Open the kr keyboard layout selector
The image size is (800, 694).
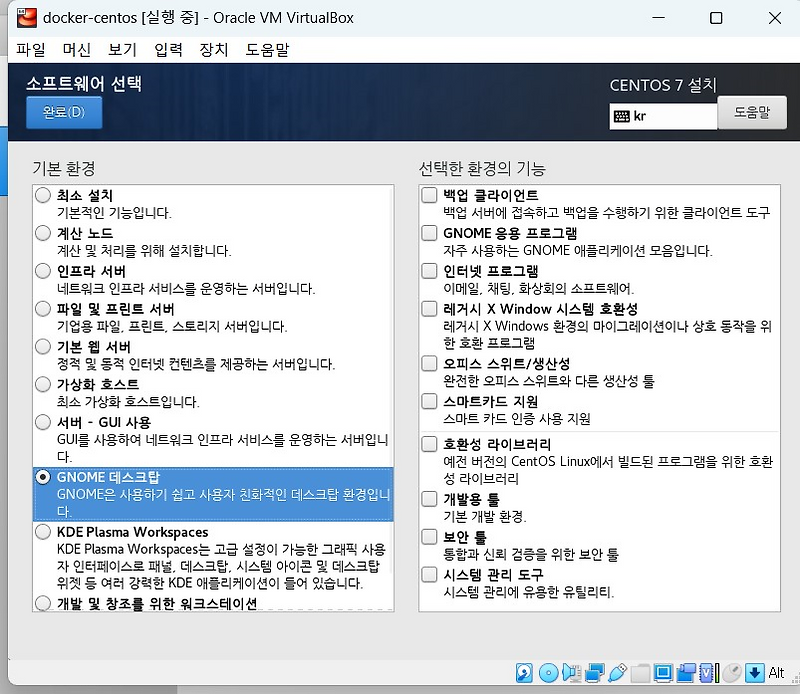(662, 116)
